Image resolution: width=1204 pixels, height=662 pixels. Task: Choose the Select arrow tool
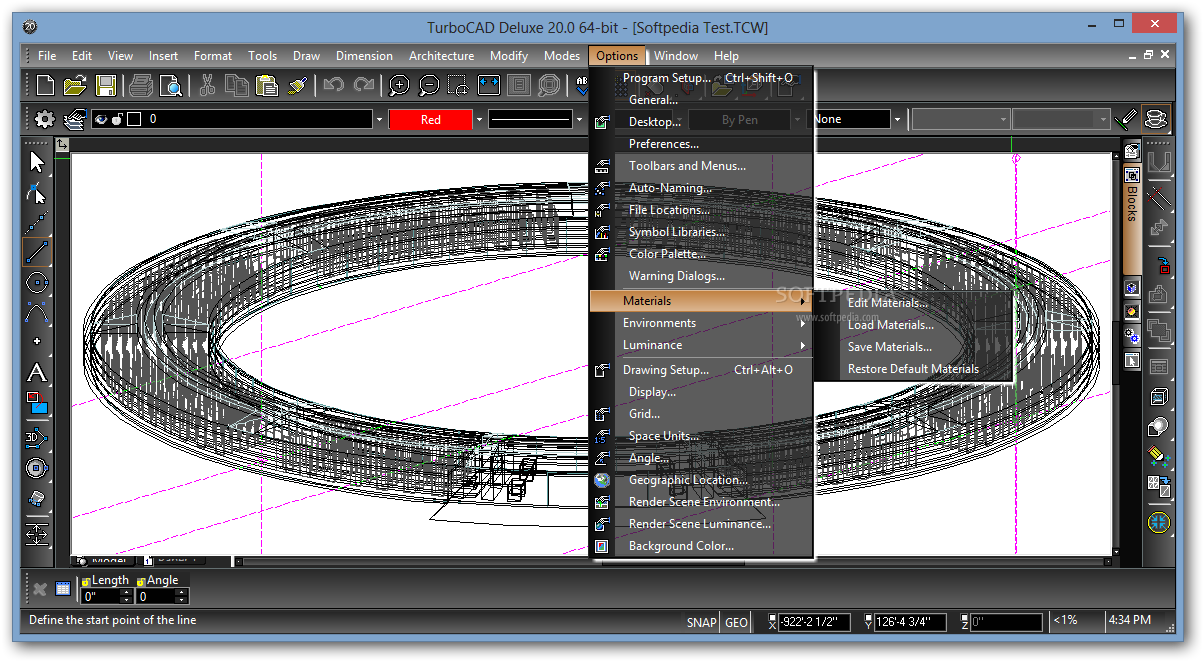tap(37, 162)
